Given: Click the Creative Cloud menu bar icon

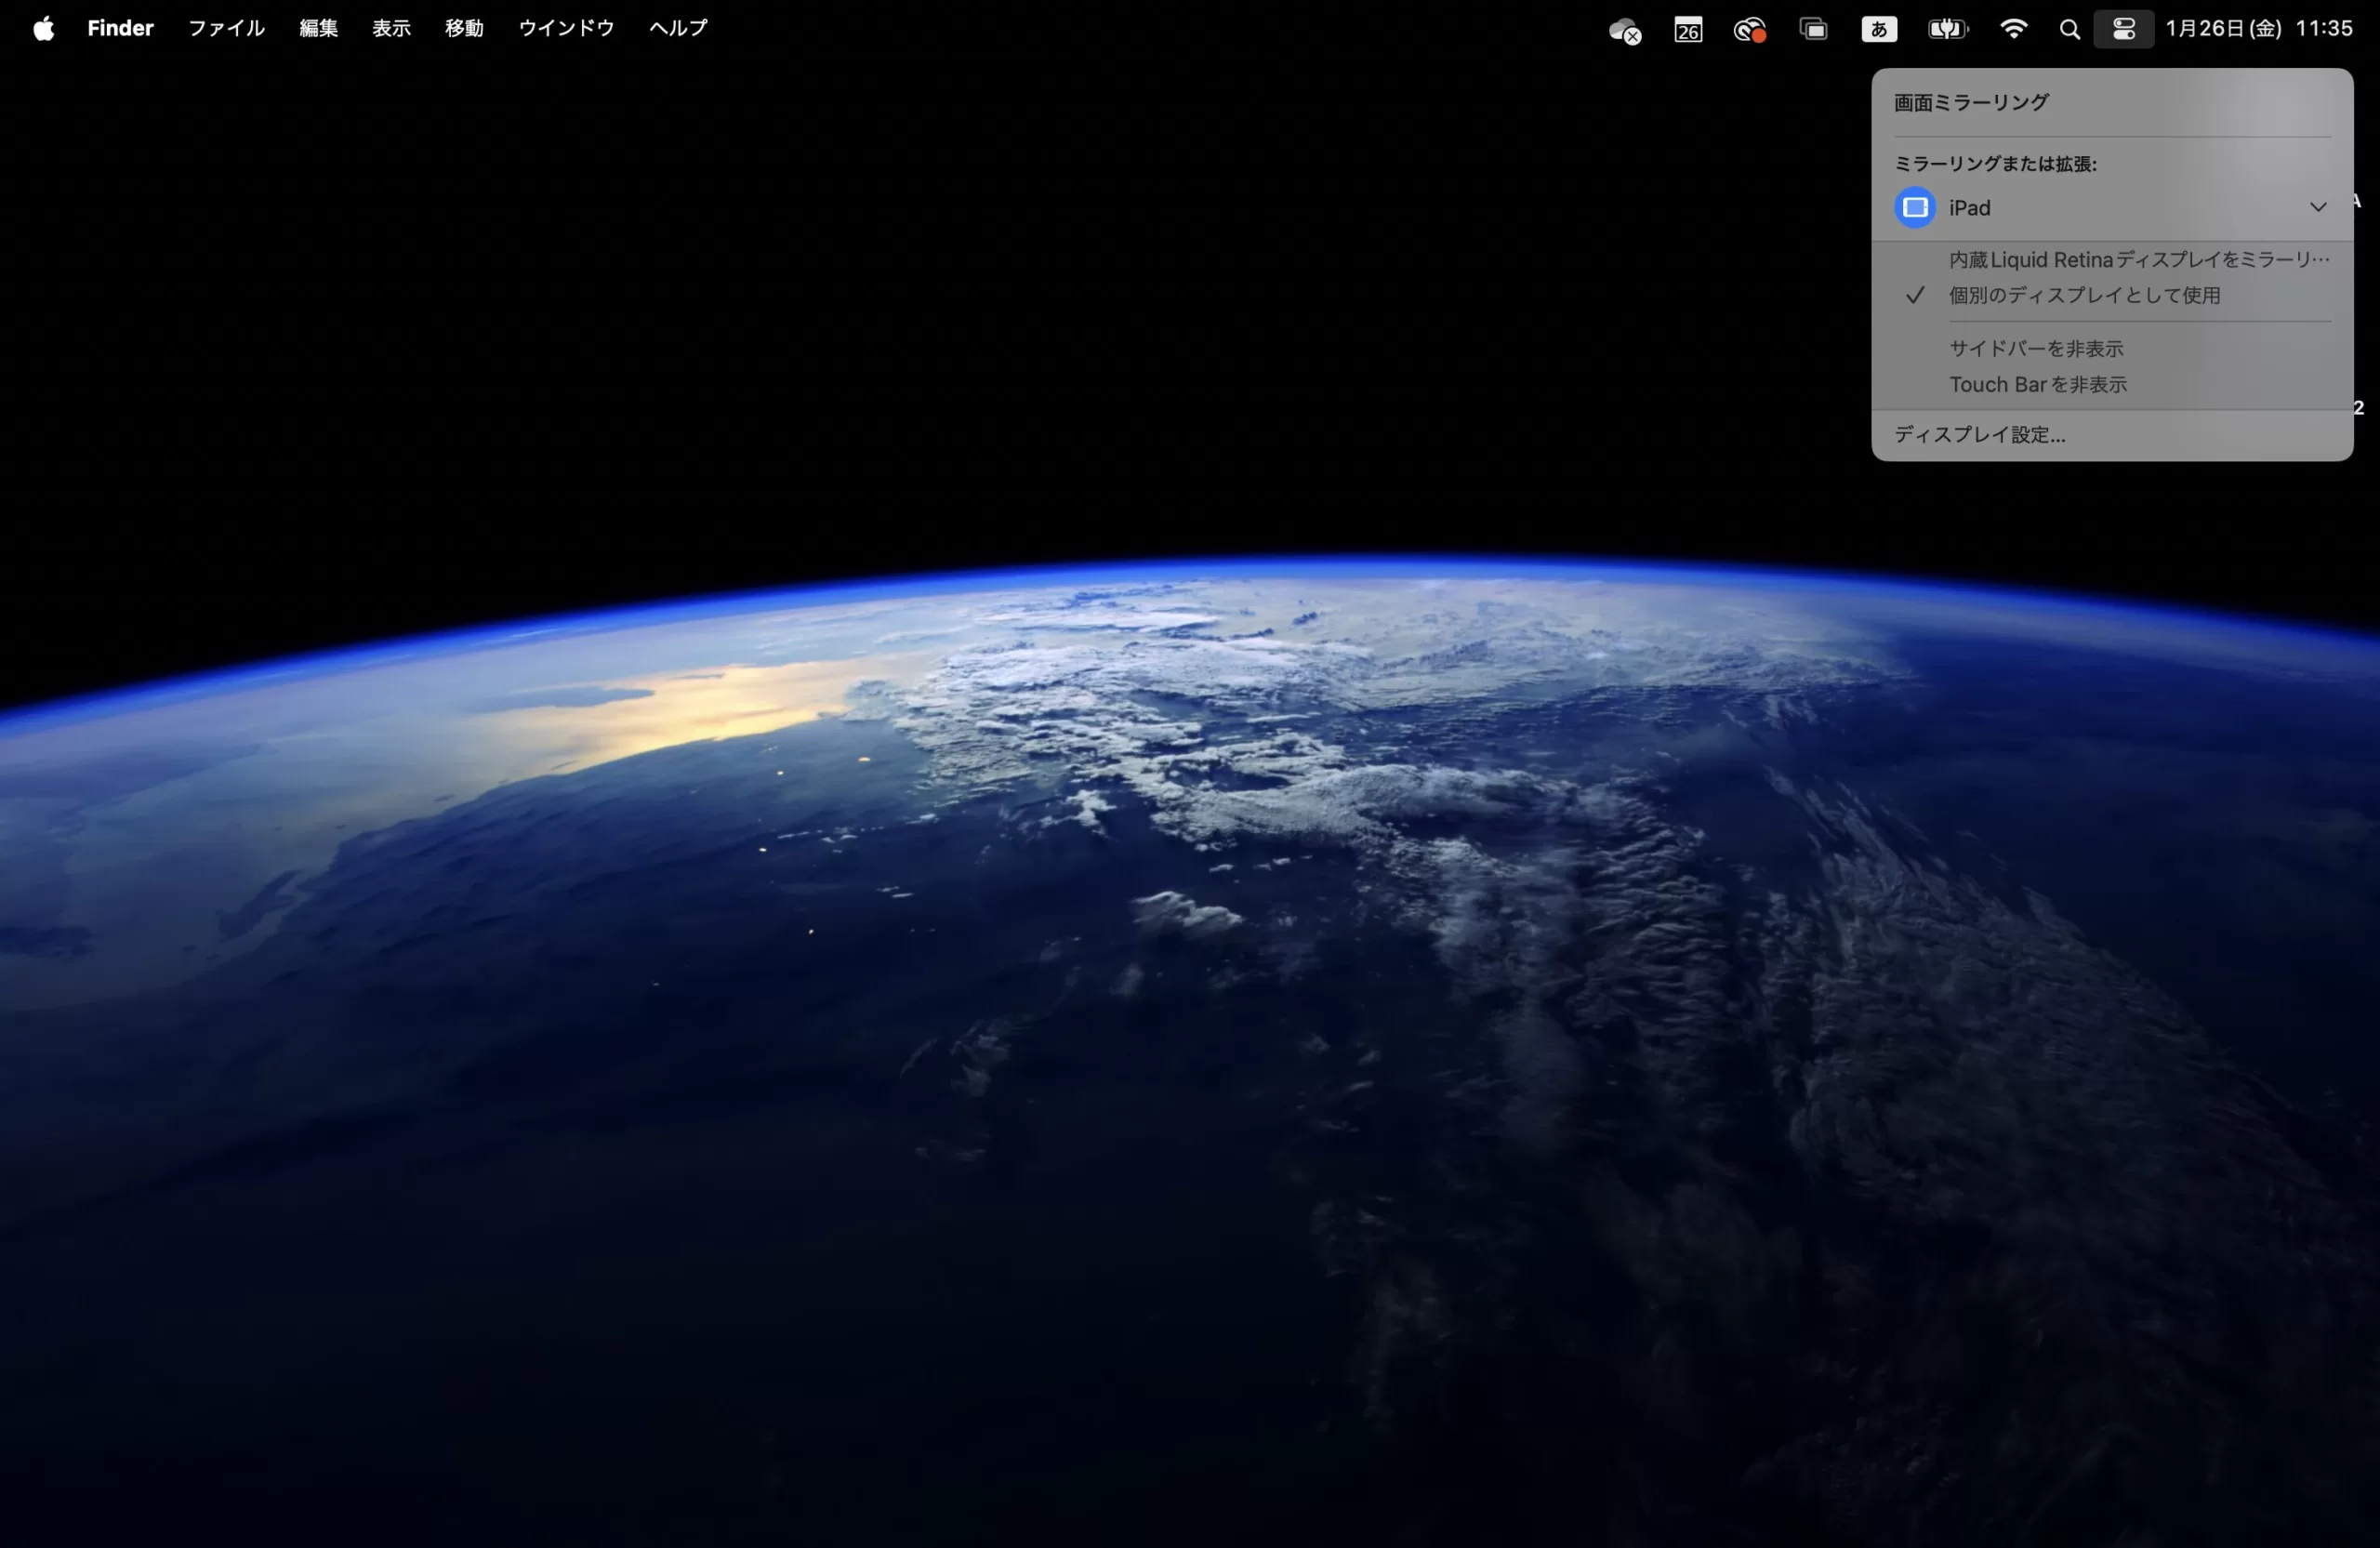Looking at the screenshot, I should pos(1749,30).
